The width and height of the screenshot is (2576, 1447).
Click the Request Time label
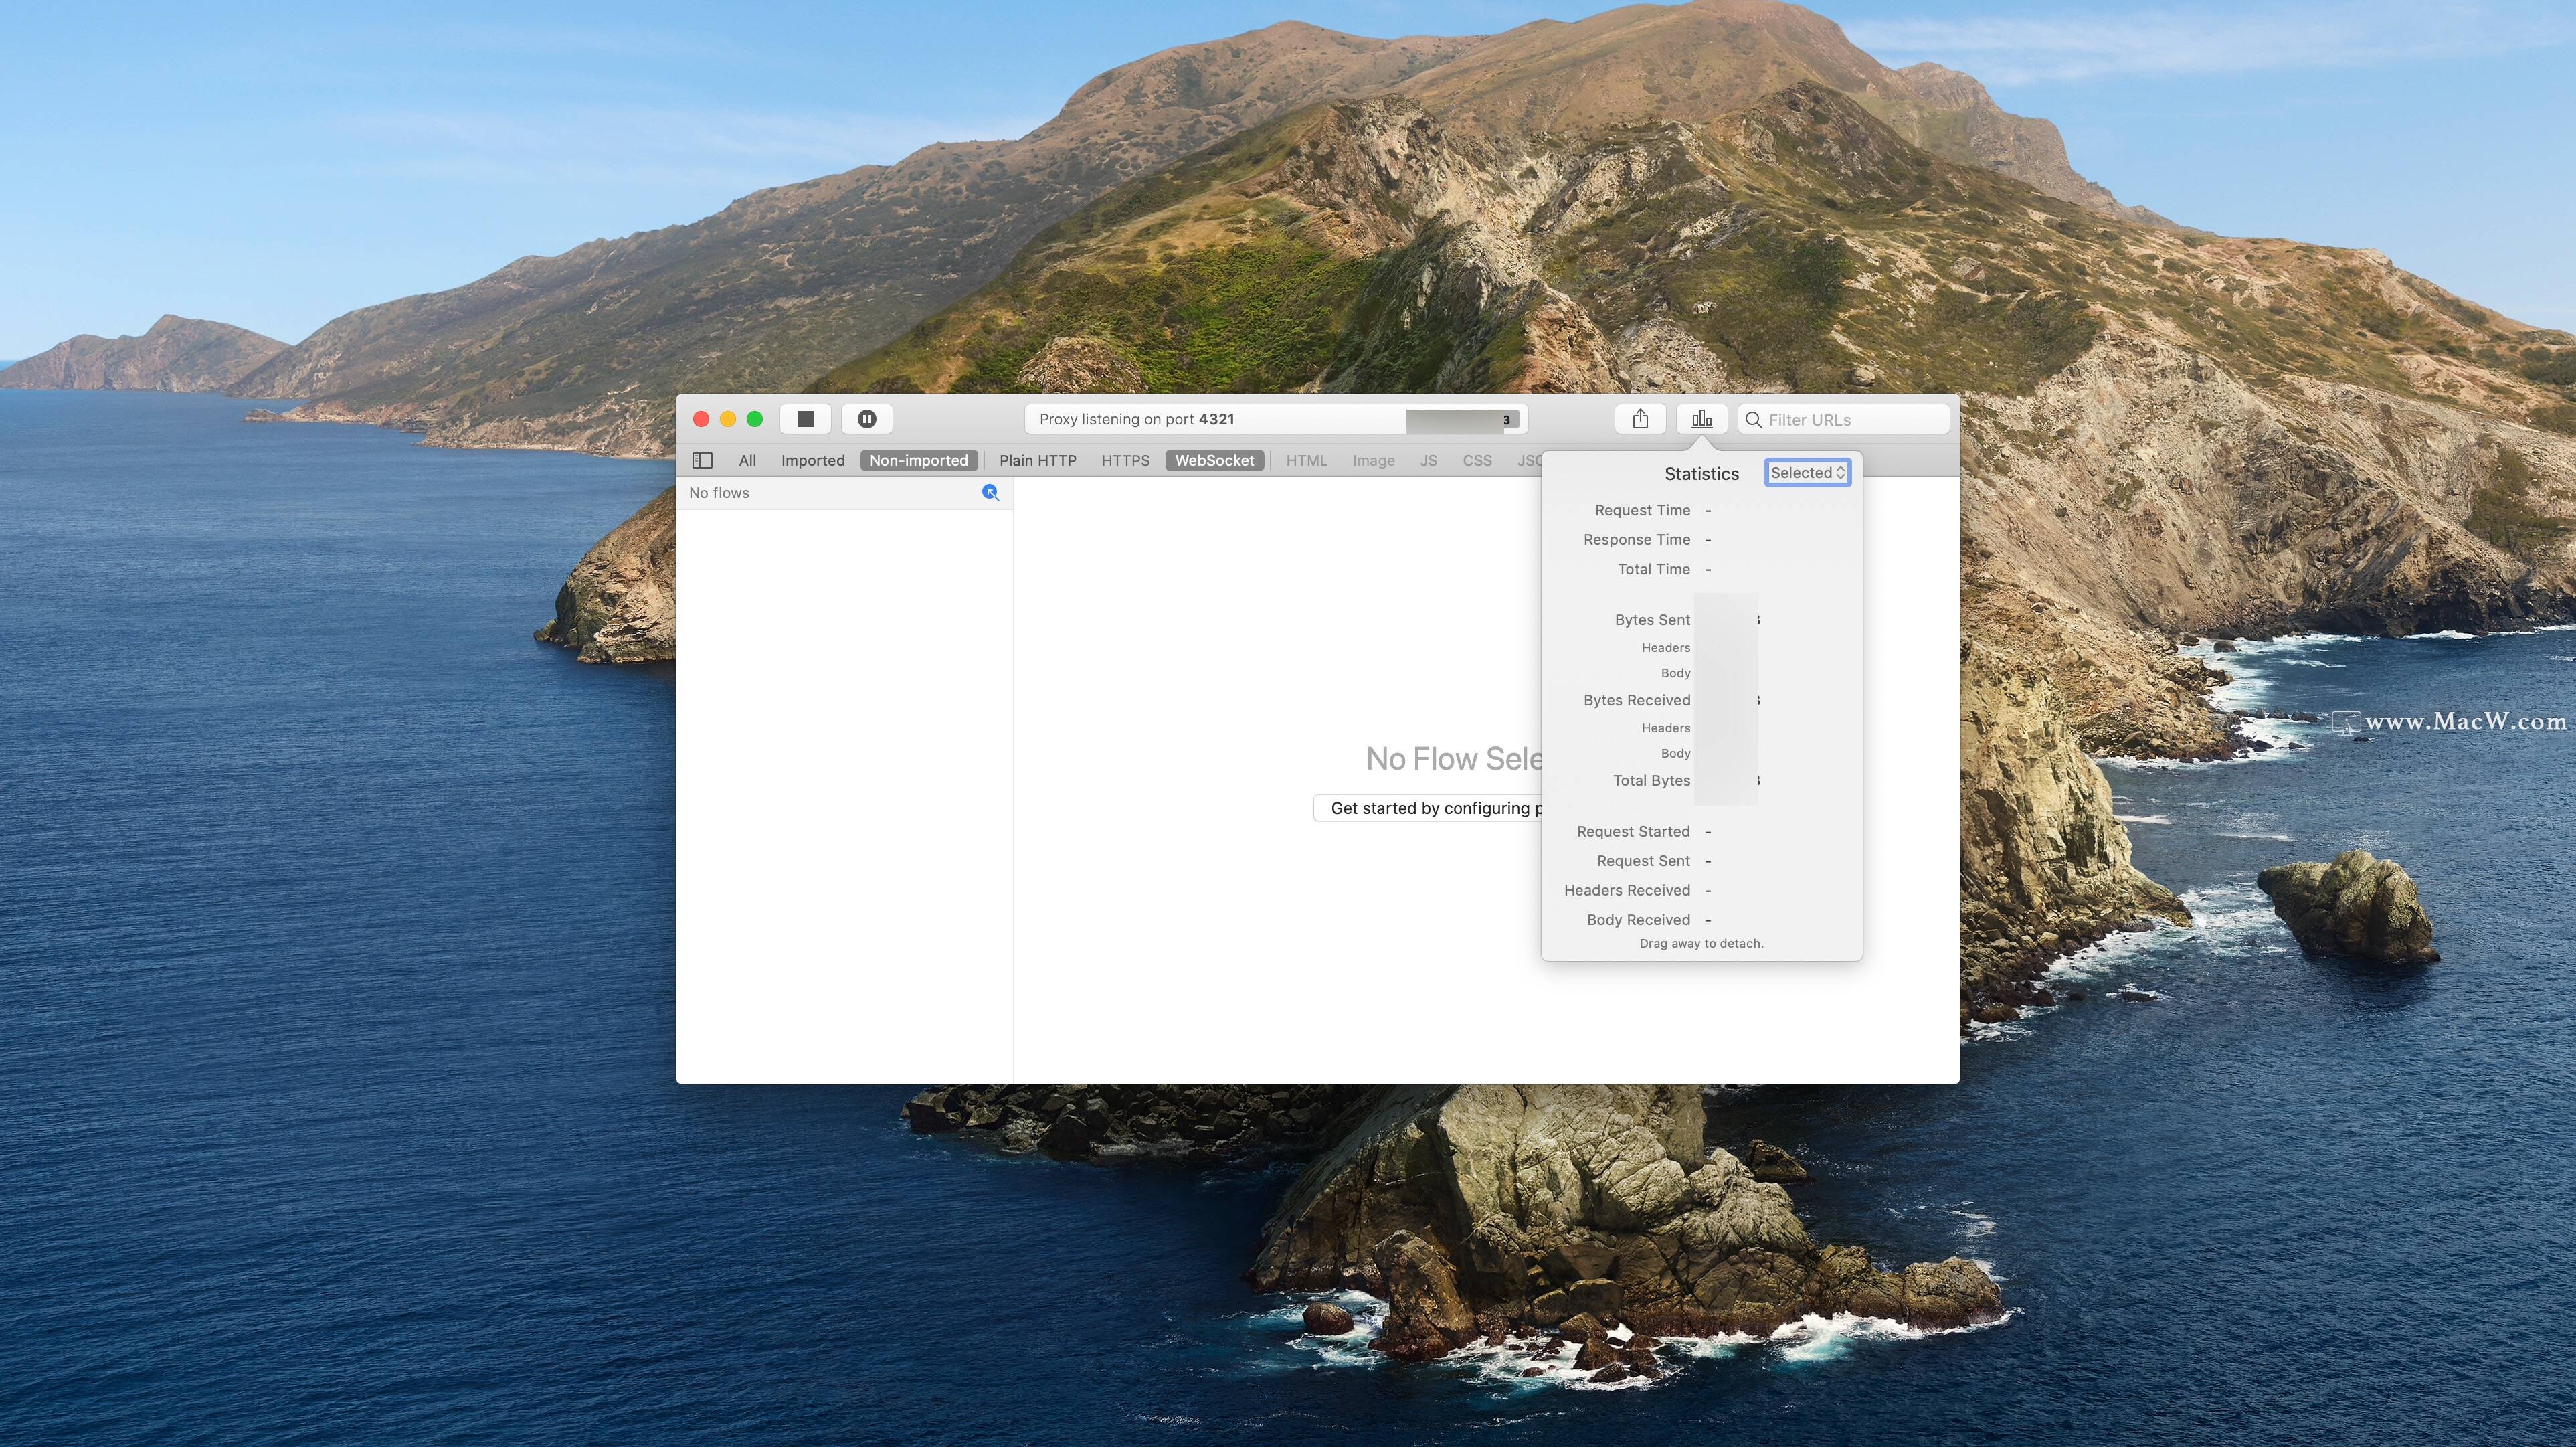tap(1642, 510)
